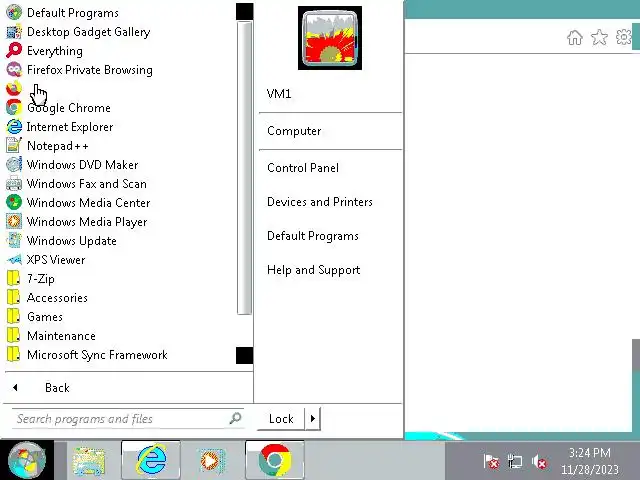This screenshot has width=640, height=480.
Task: Expand the Games folder
Action: [x=35, y=317]
